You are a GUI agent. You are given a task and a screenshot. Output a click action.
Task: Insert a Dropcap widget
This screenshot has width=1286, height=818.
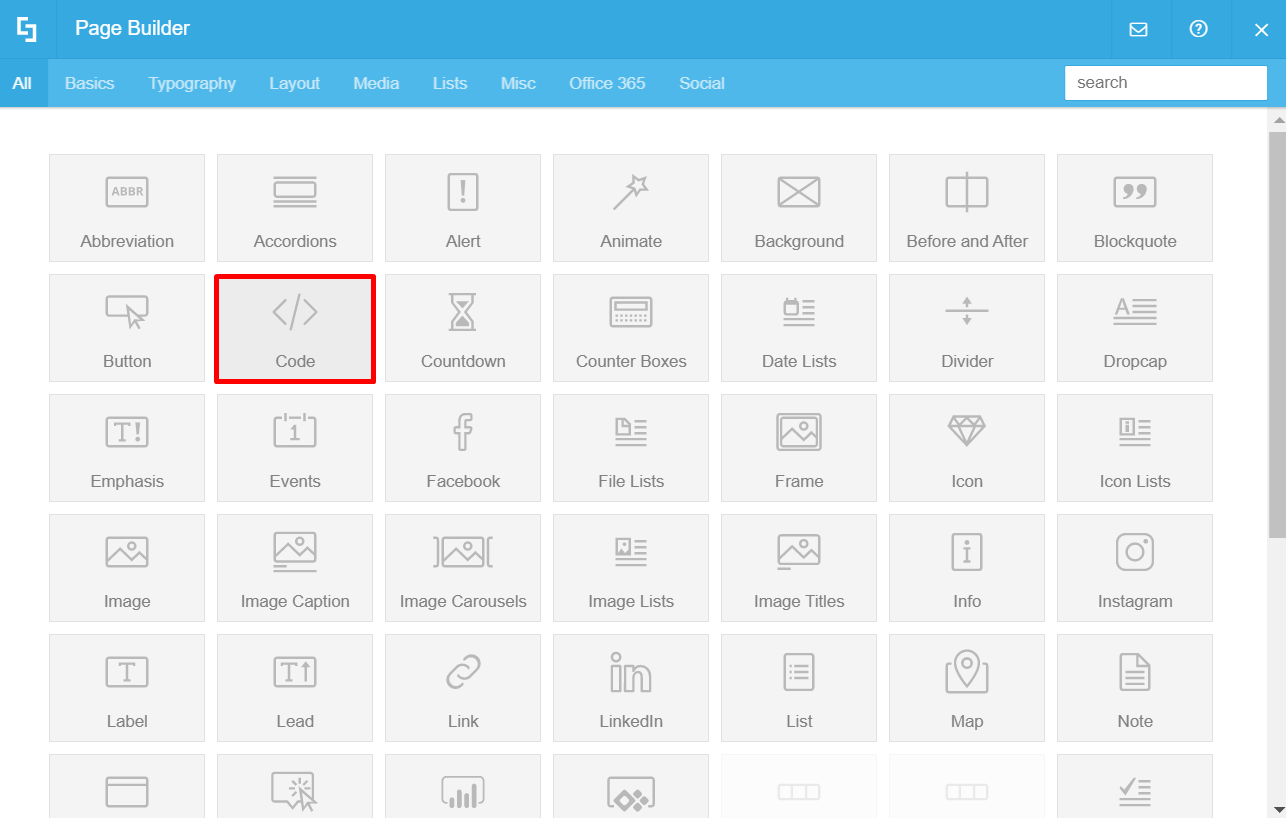pyautogui.click(x=1134, y=328)
